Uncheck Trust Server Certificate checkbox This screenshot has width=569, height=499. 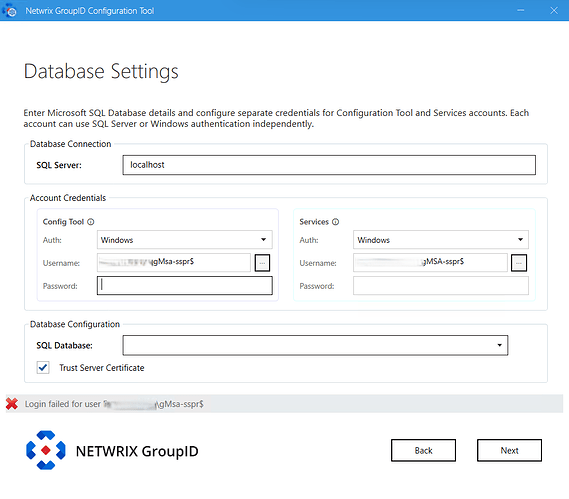[43, 368]
